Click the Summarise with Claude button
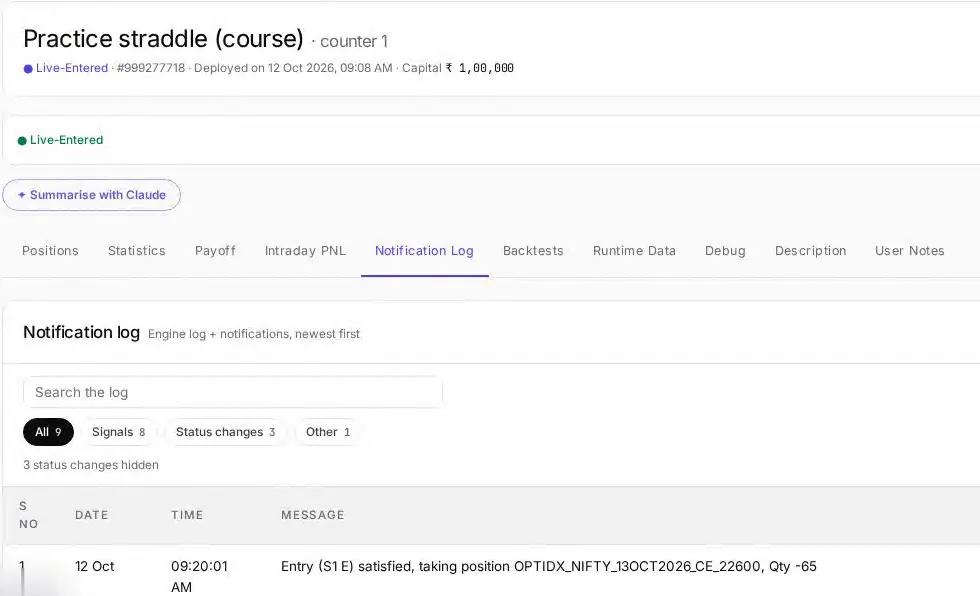The image size is (980, 596). click(91, 195)
